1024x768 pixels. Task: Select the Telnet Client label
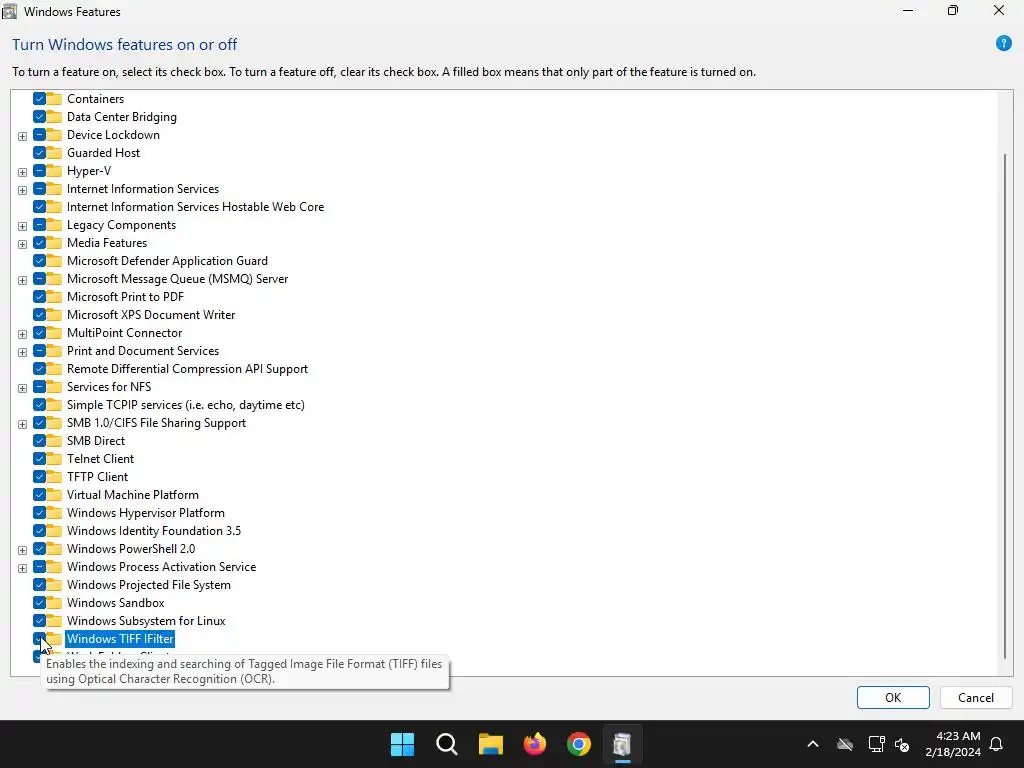point(101,458)
